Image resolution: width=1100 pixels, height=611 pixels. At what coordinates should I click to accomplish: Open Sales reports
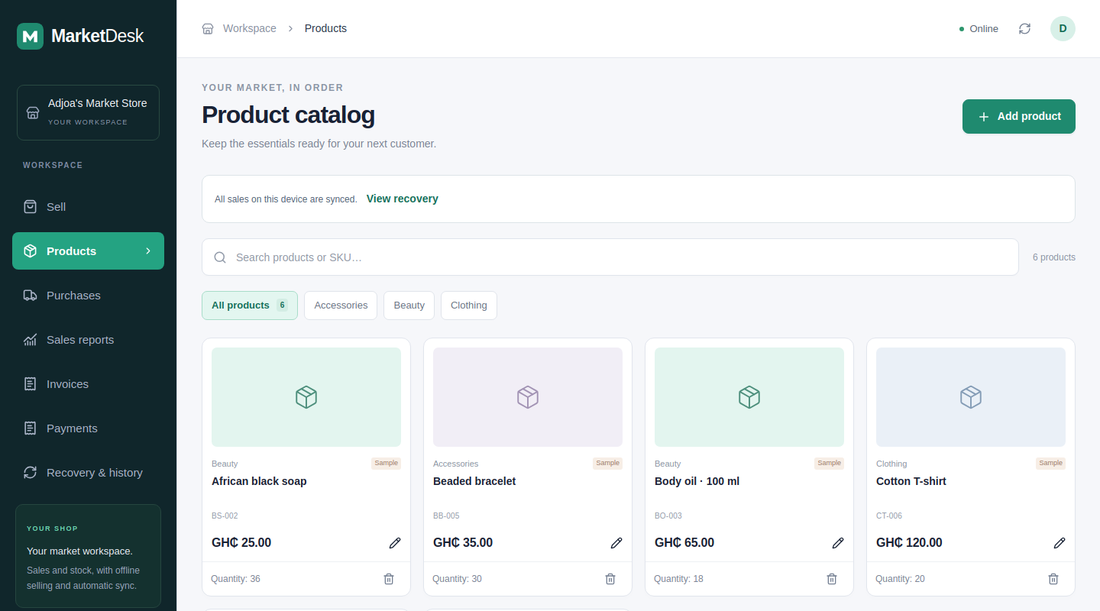click(88, 340)
